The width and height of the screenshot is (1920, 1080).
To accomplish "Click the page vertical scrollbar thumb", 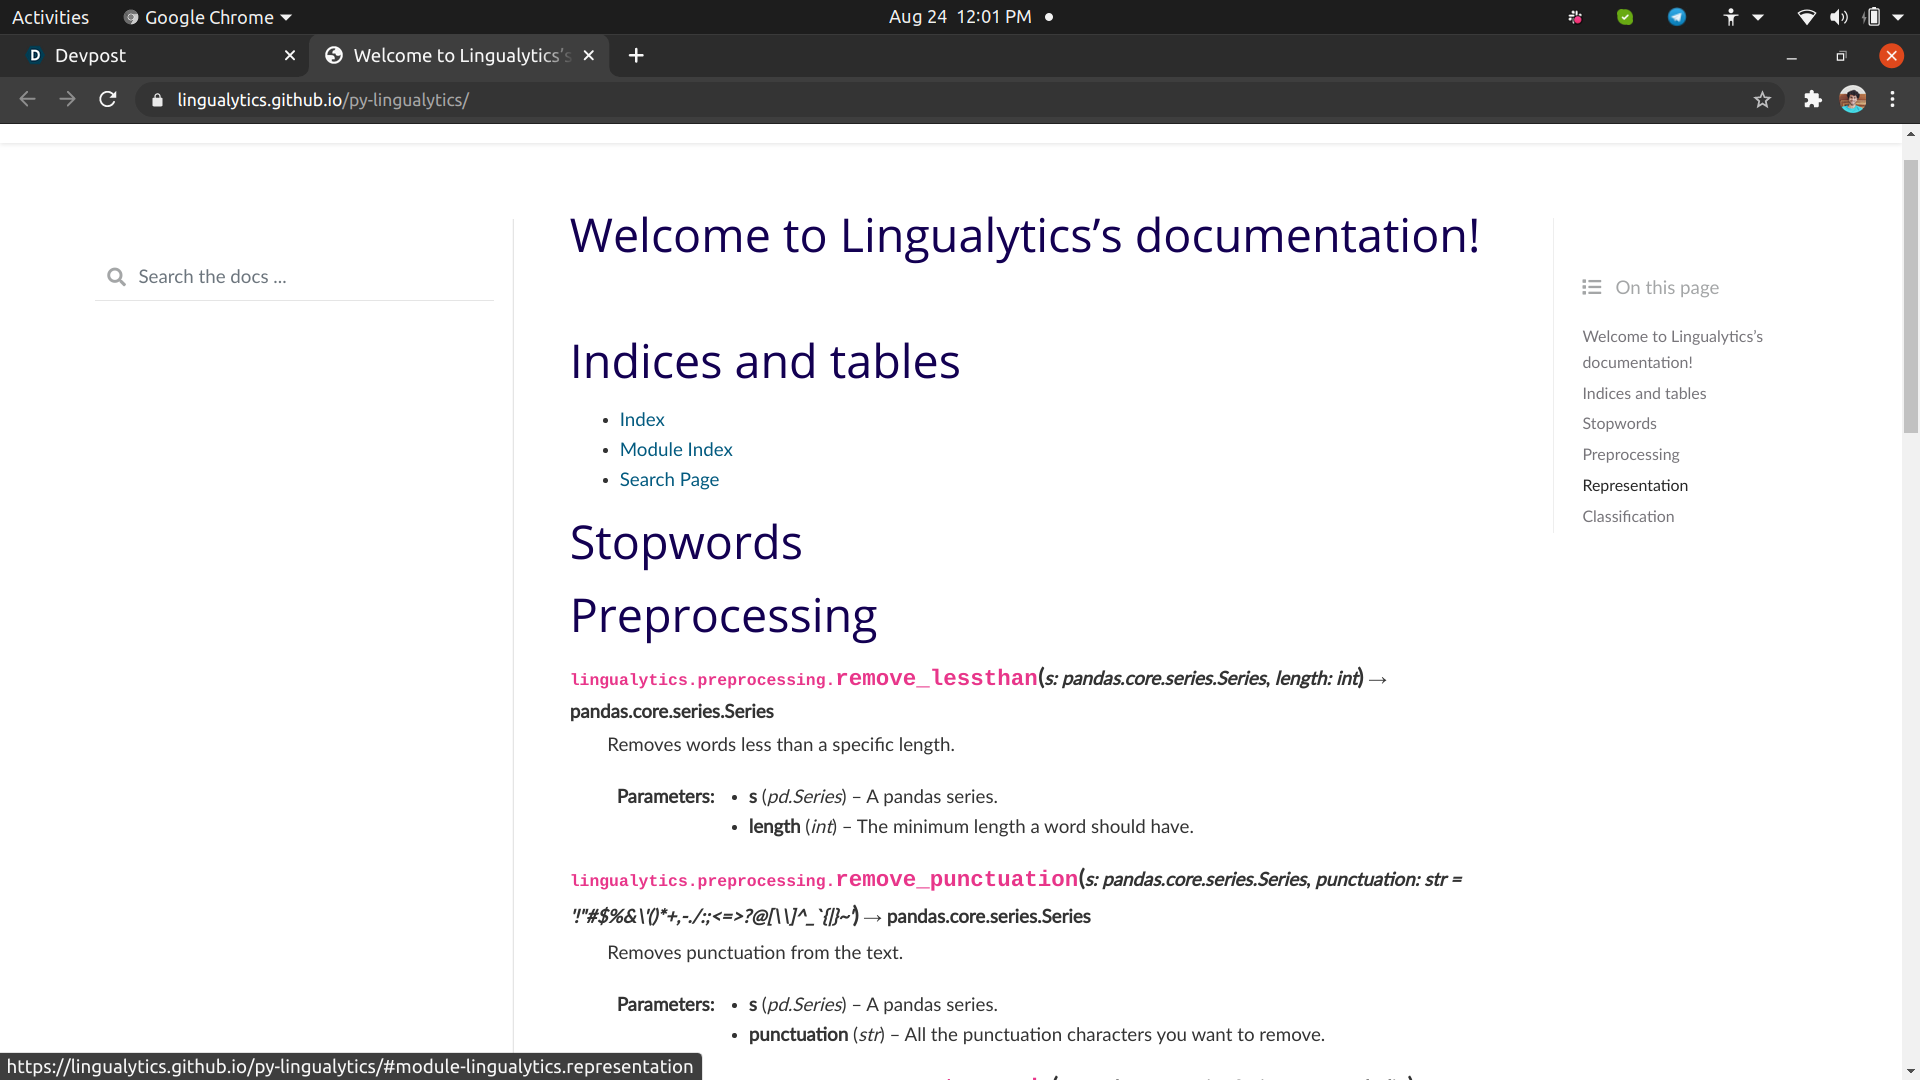I will (1910, 295).
